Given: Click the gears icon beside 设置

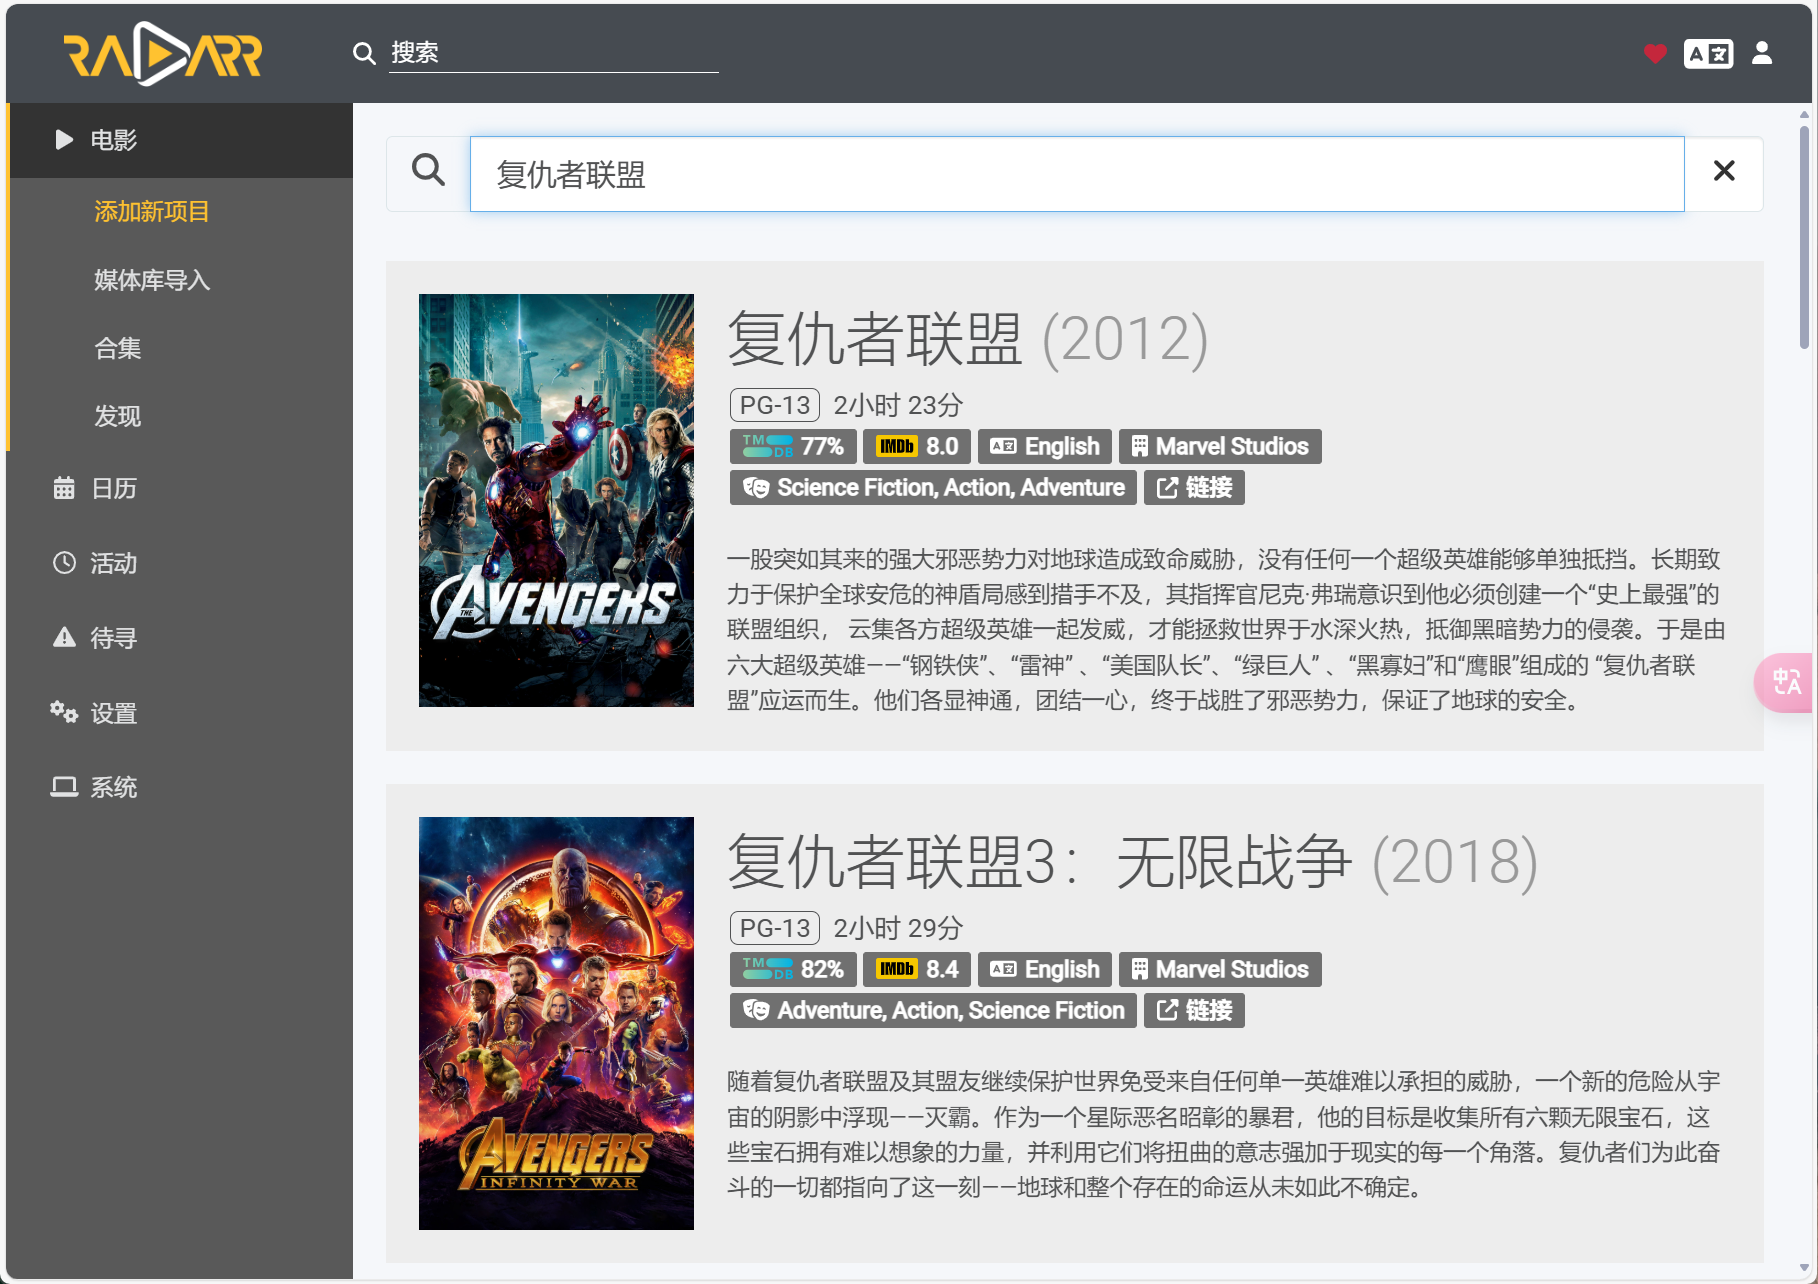Looking at the screenshot, I should tap(64, 712).
